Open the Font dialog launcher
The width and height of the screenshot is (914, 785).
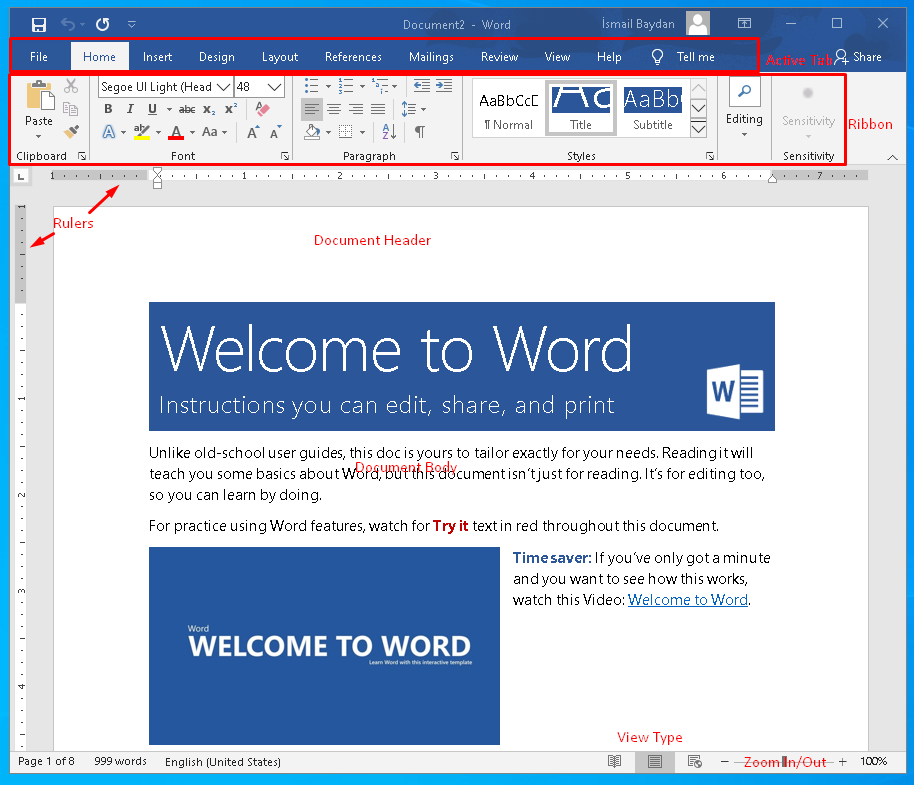pos(284,156)
